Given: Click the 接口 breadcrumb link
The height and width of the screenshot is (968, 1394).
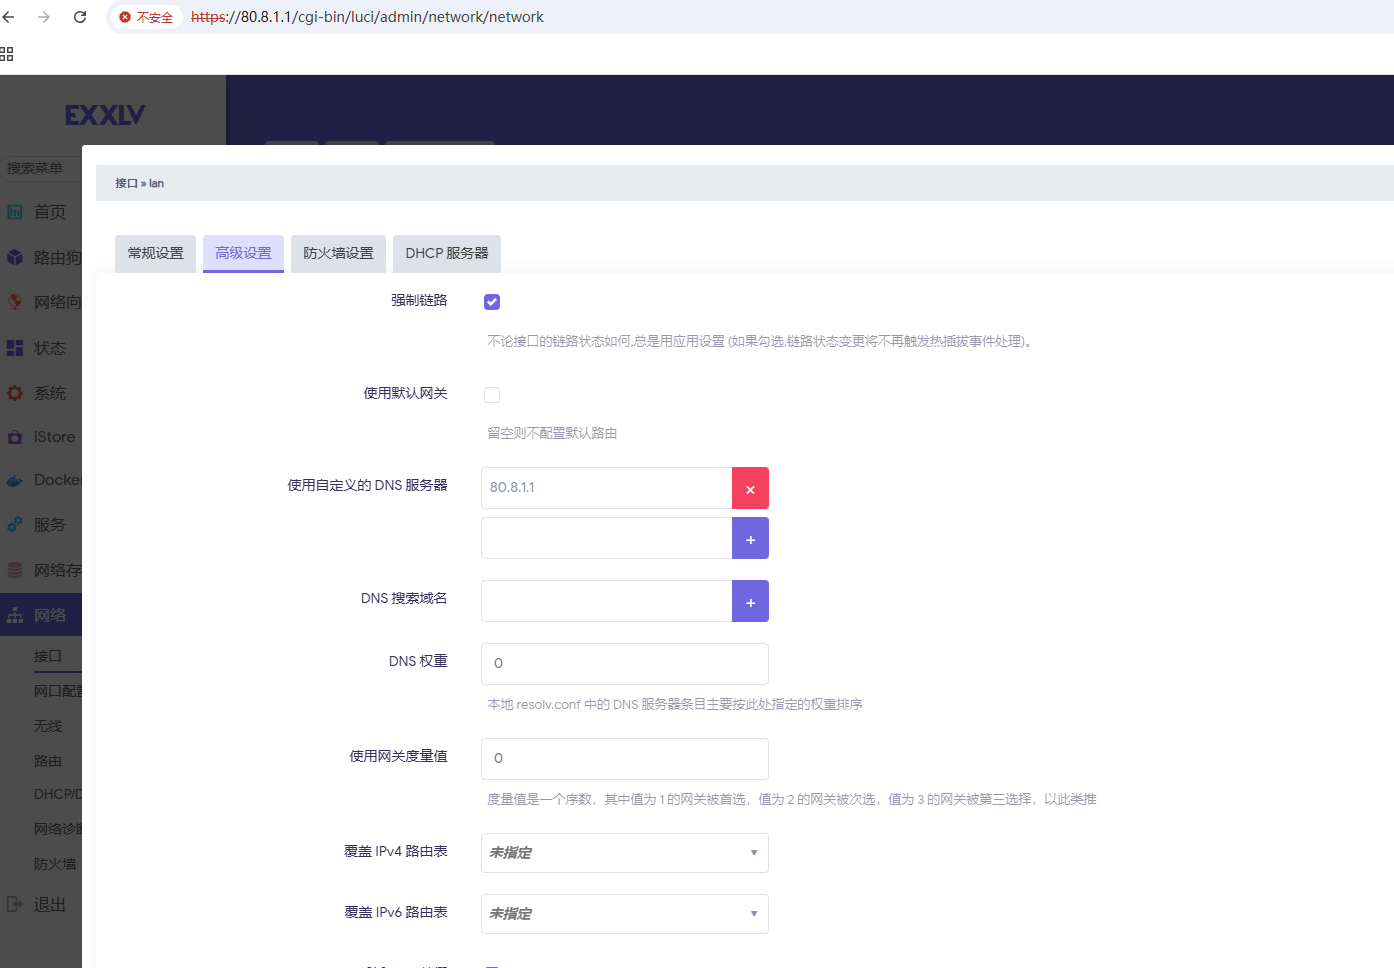Looking at the screenshot, I should point(126,184).
